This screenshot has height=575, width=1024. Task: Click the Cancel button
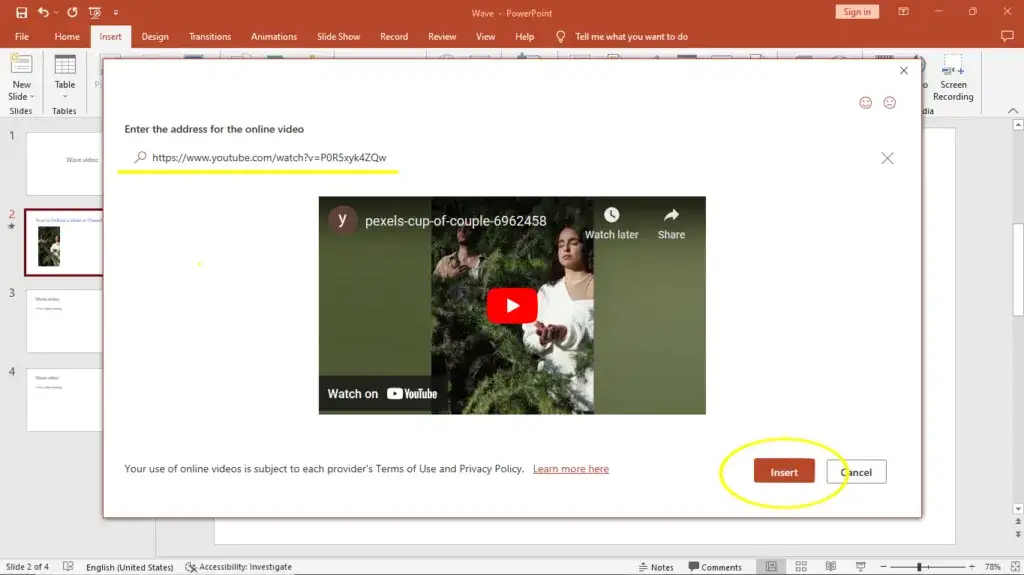pyautogui.click(x=856, y=472)
